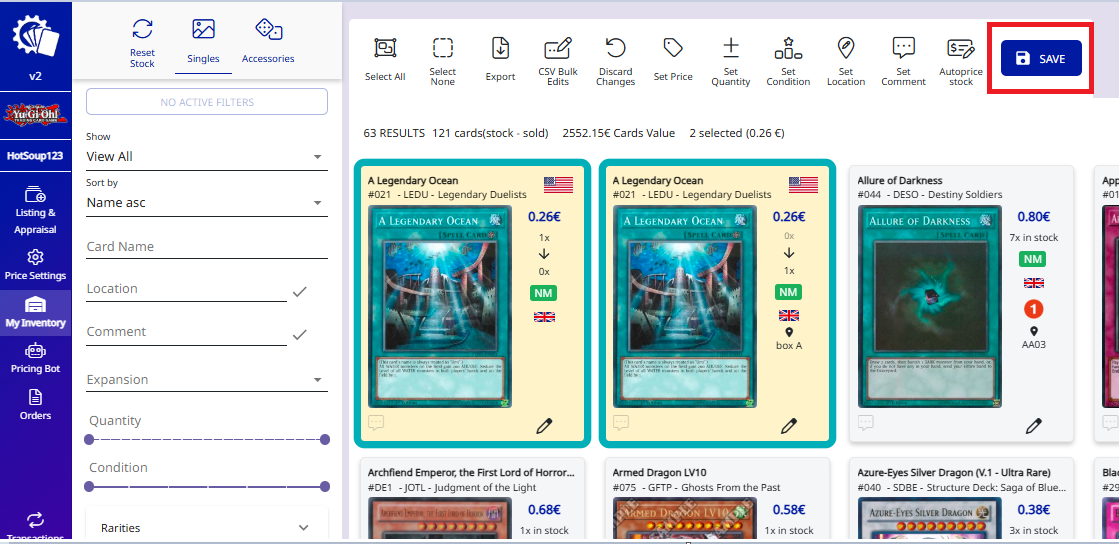1119x544 pixels.
Task: Click the Discard Changes icon
Action: click(x=615, y=48)
